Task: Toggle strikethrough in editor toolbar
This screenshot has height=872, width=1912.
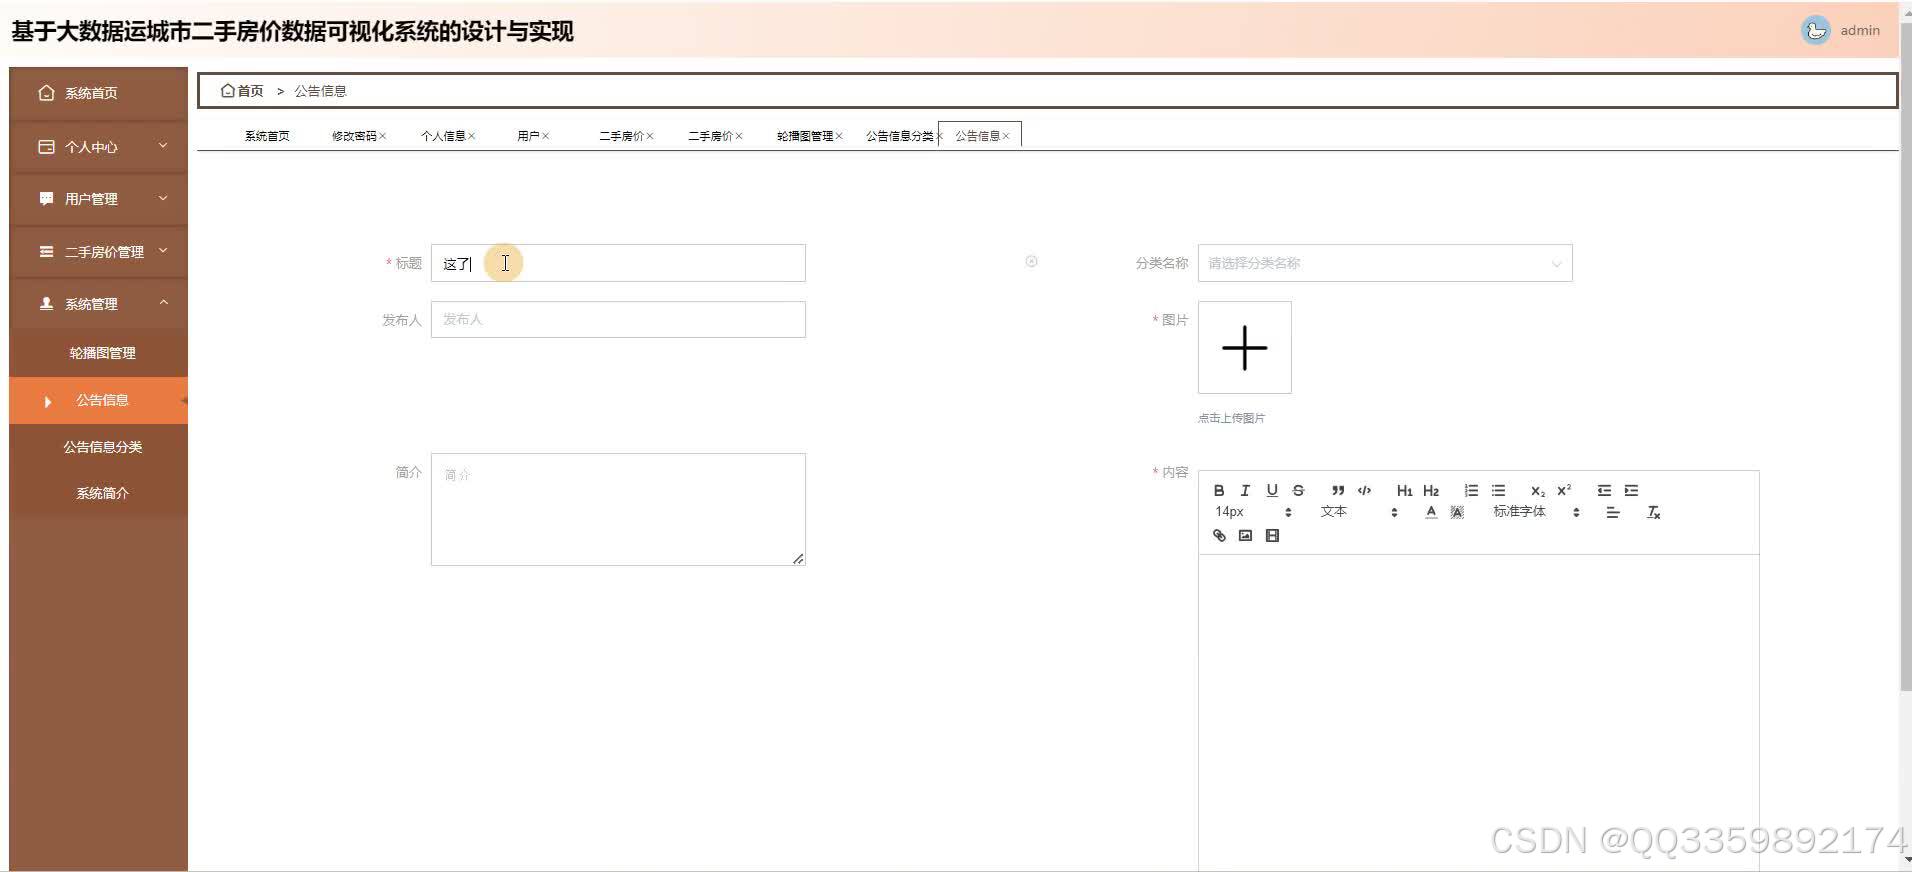Action: (x=1298, y=490)
